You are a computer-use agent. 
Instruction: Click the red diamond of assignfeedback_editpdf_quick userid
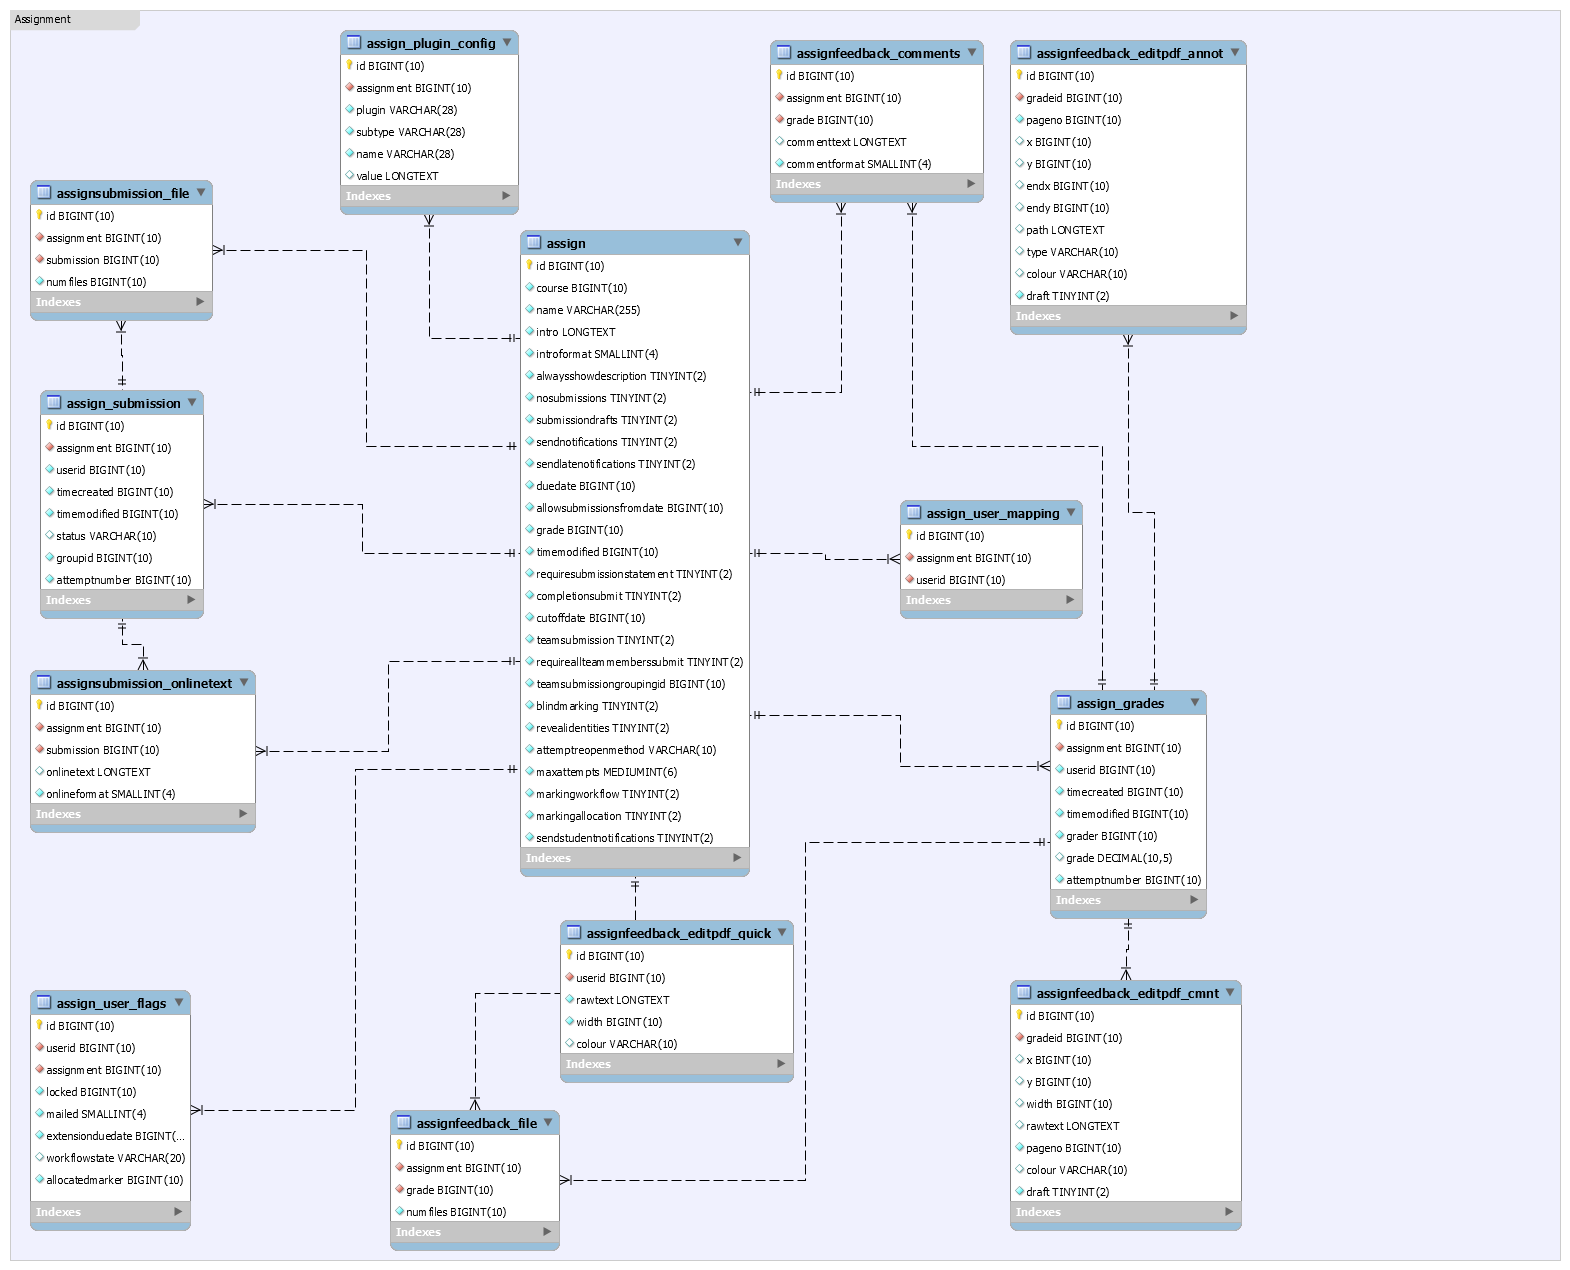[570, 977]
